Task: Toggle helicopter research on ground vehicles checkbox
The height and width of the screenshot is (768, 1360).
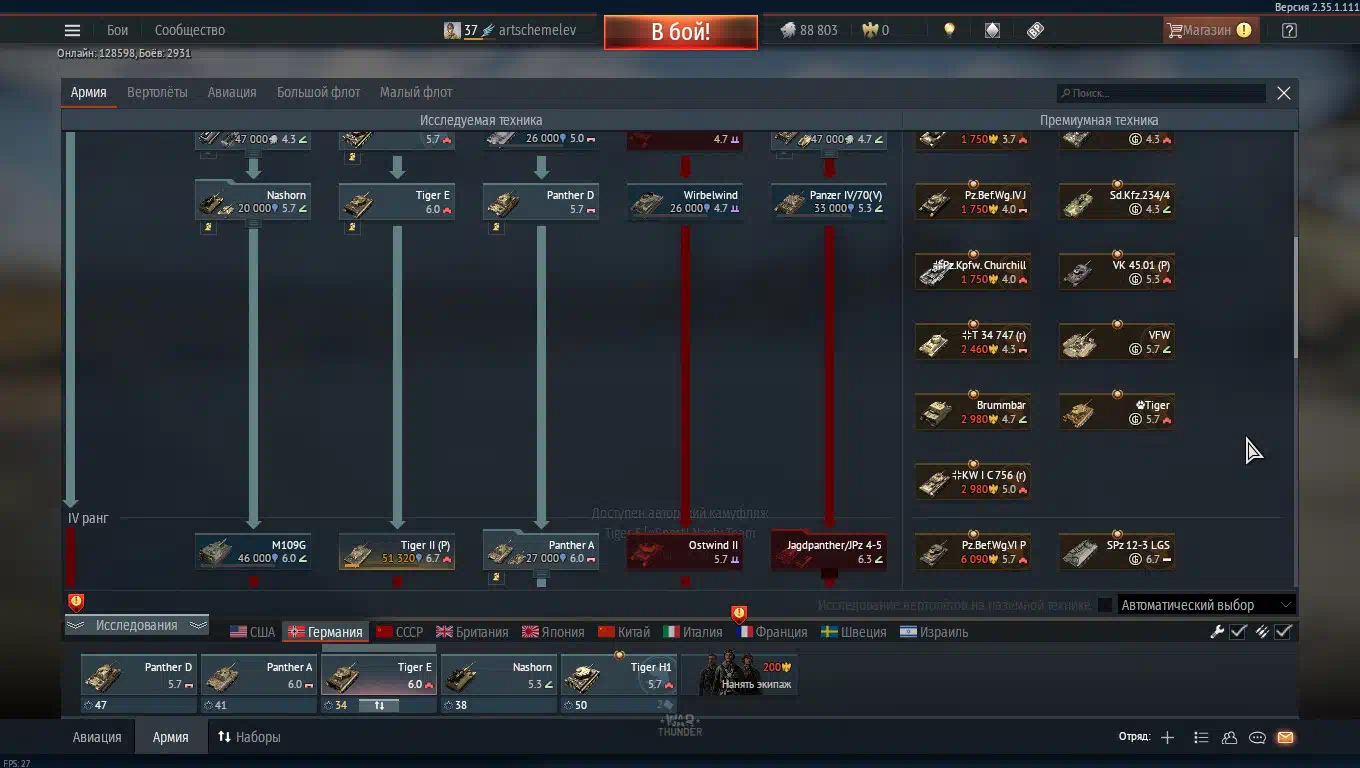Action: [x=1104, y=605]
